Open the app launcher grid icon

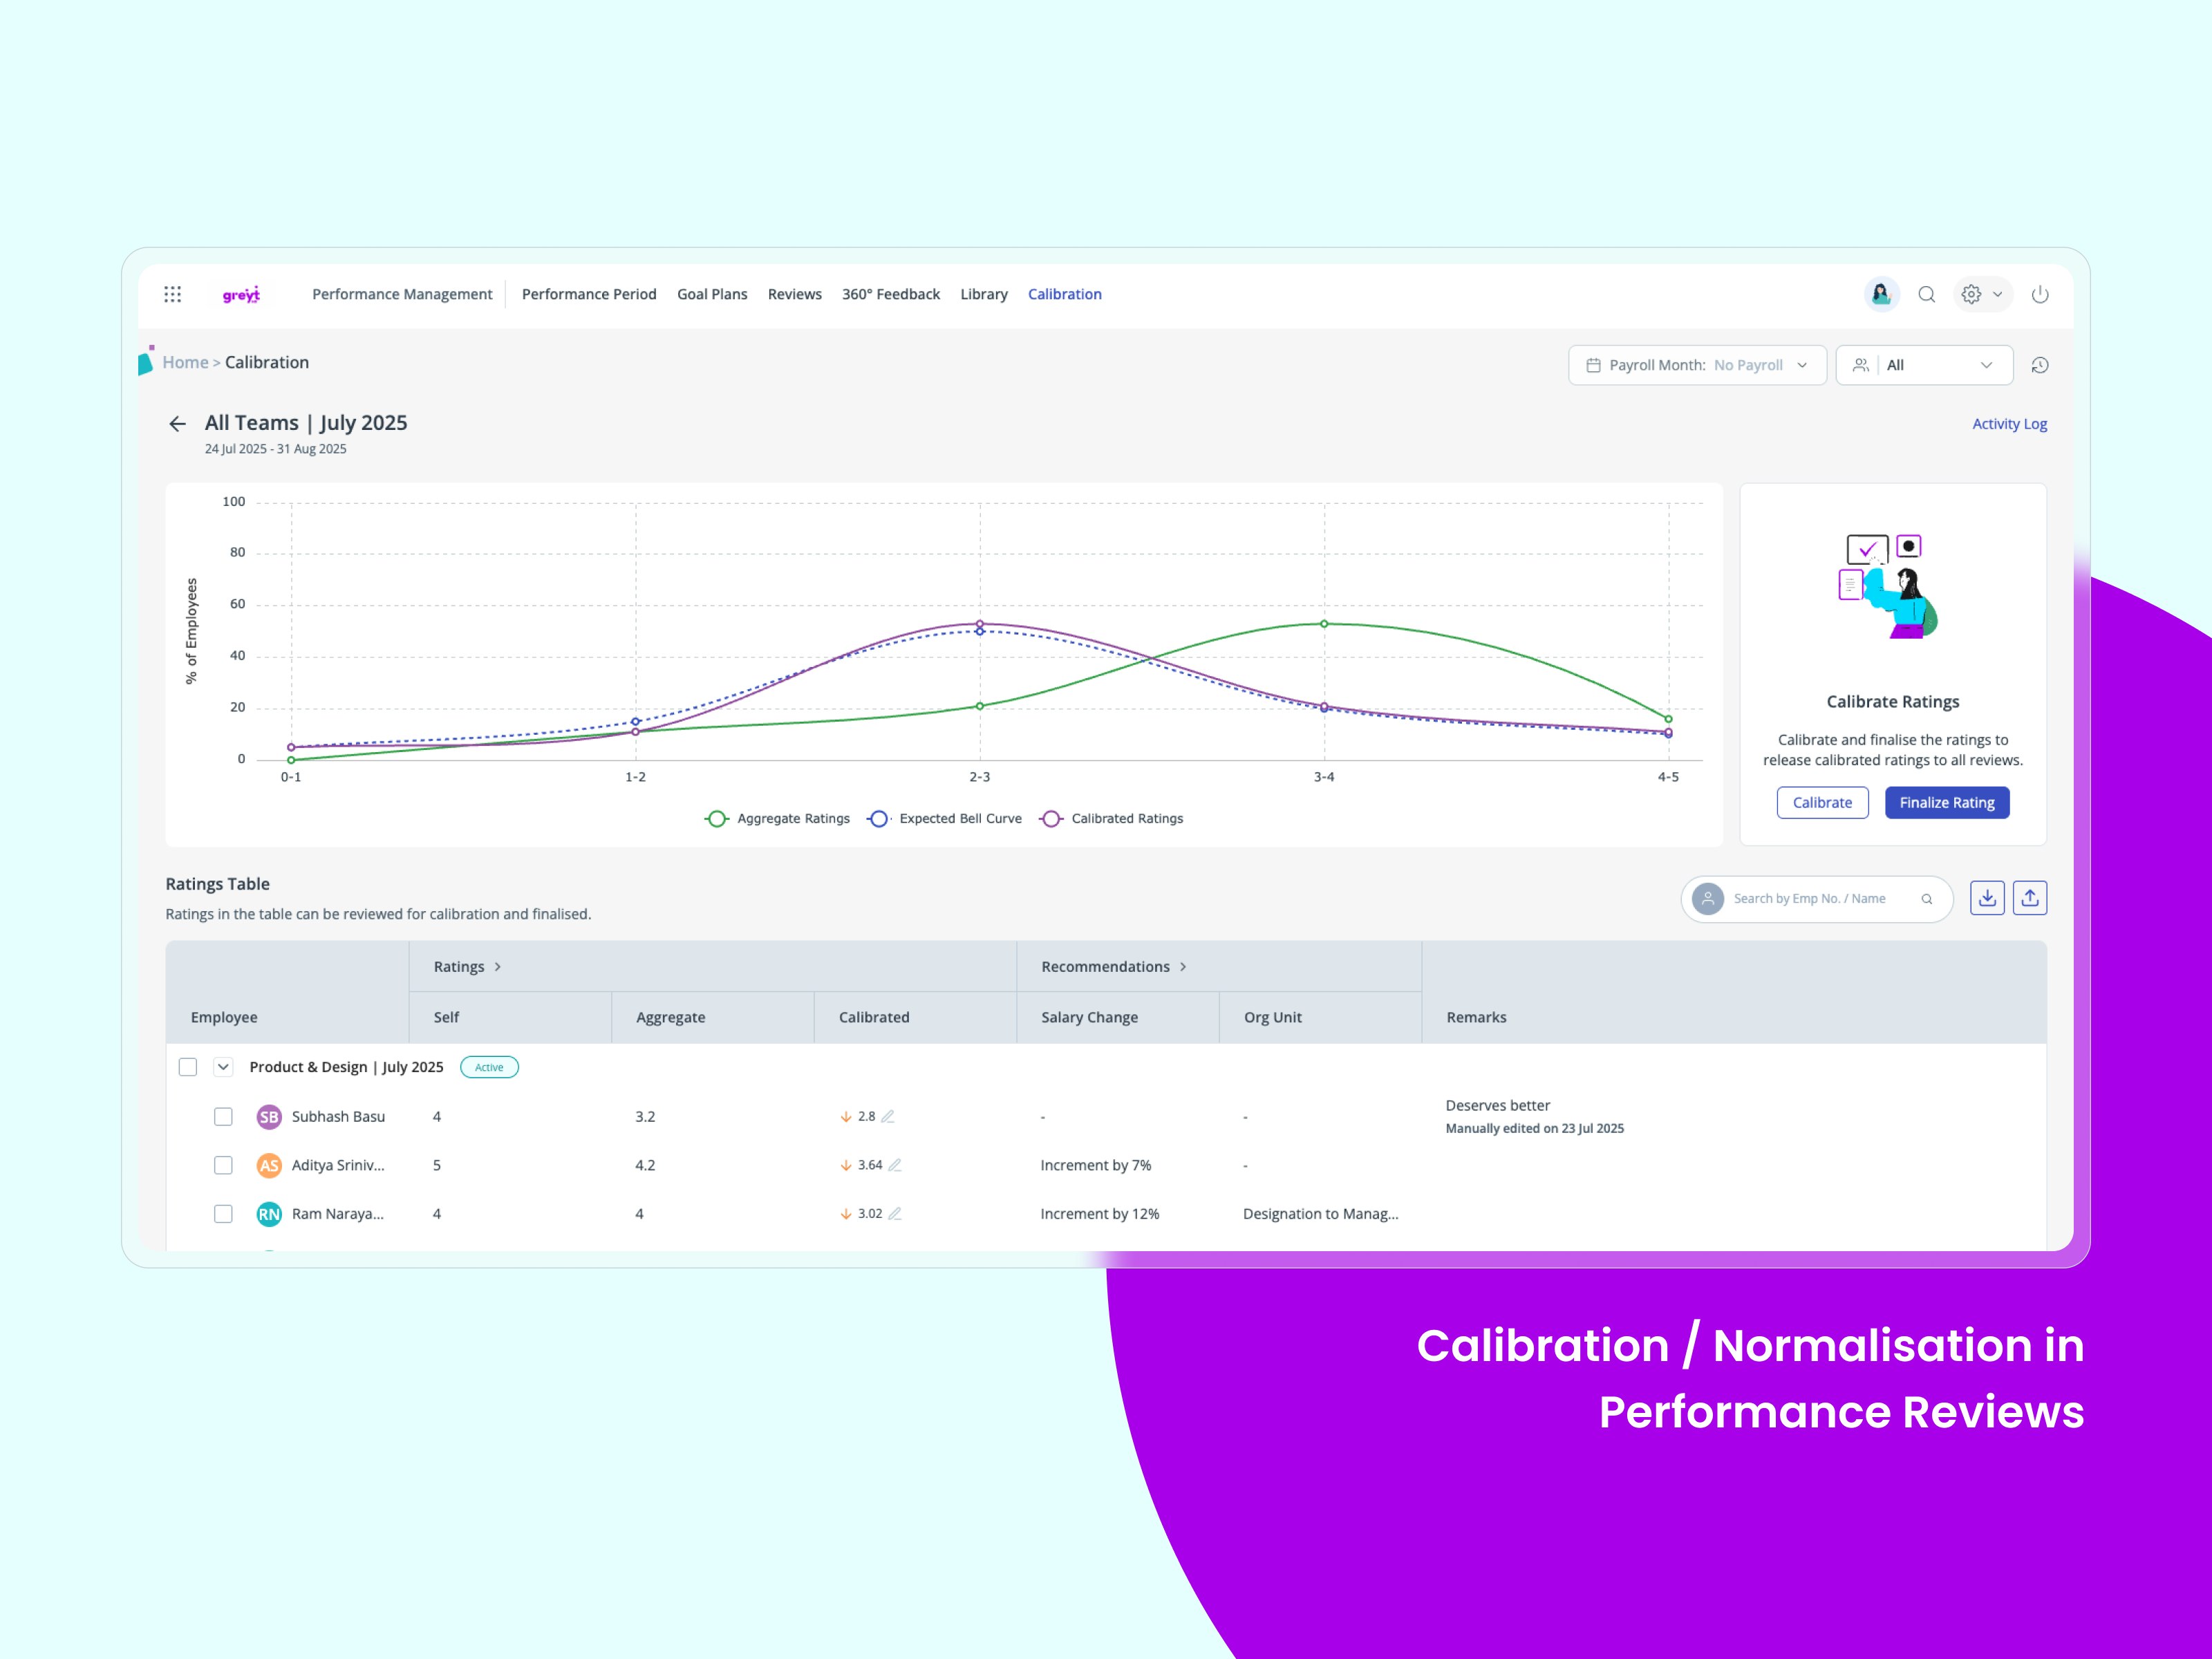pyautogui.click(x=172, y=294)
